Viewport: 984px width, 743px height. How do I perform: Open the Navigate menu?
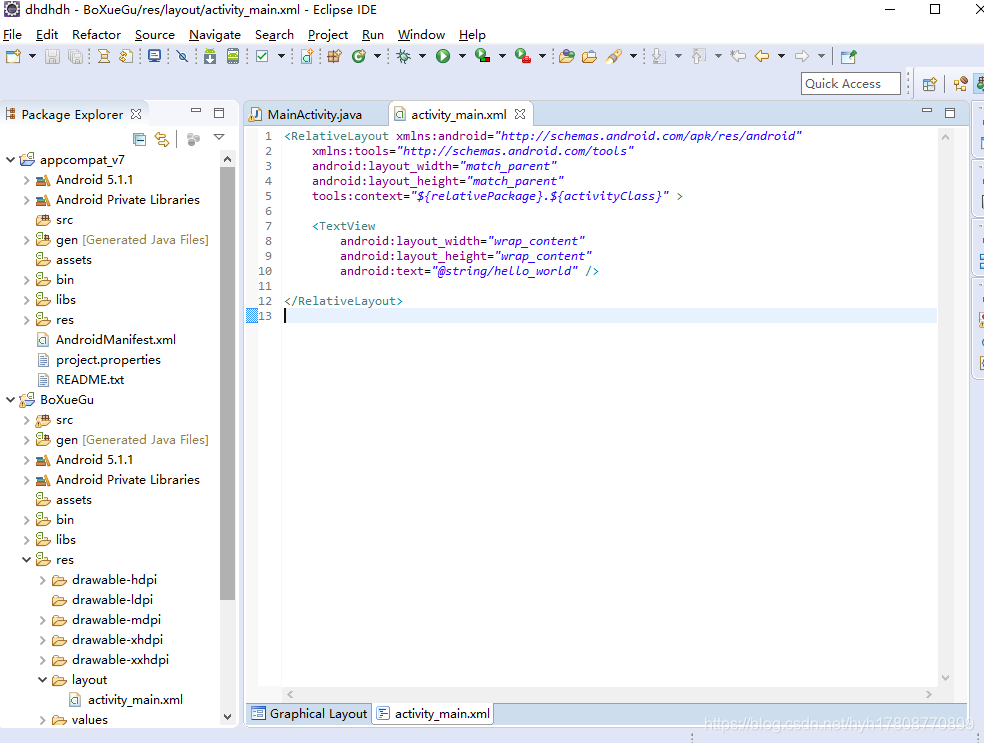215,35
